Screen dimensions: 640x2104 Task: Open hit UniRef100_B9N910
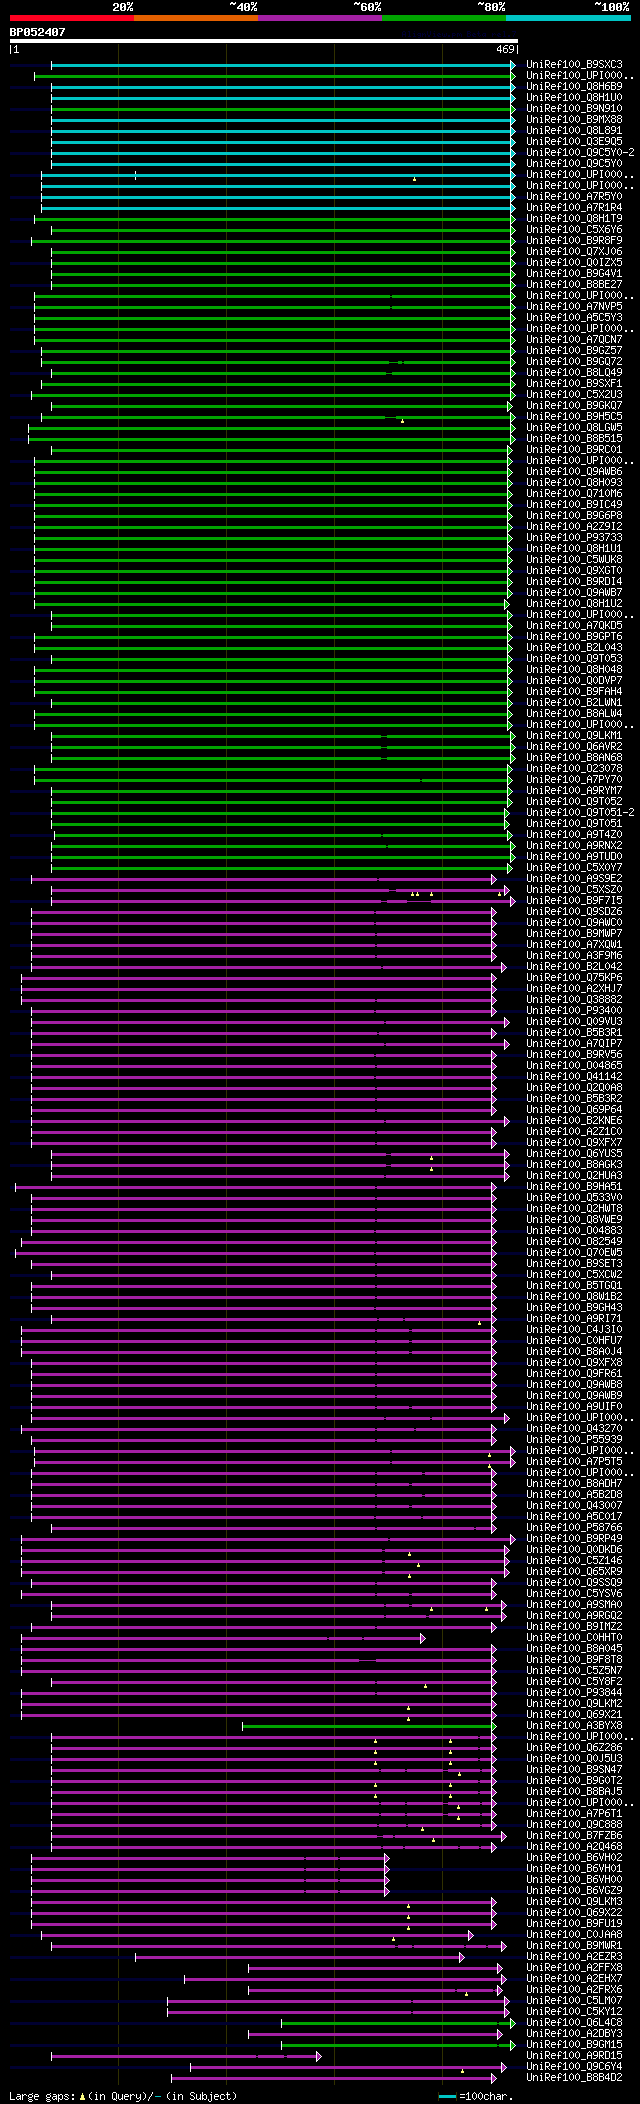[574, 109]
